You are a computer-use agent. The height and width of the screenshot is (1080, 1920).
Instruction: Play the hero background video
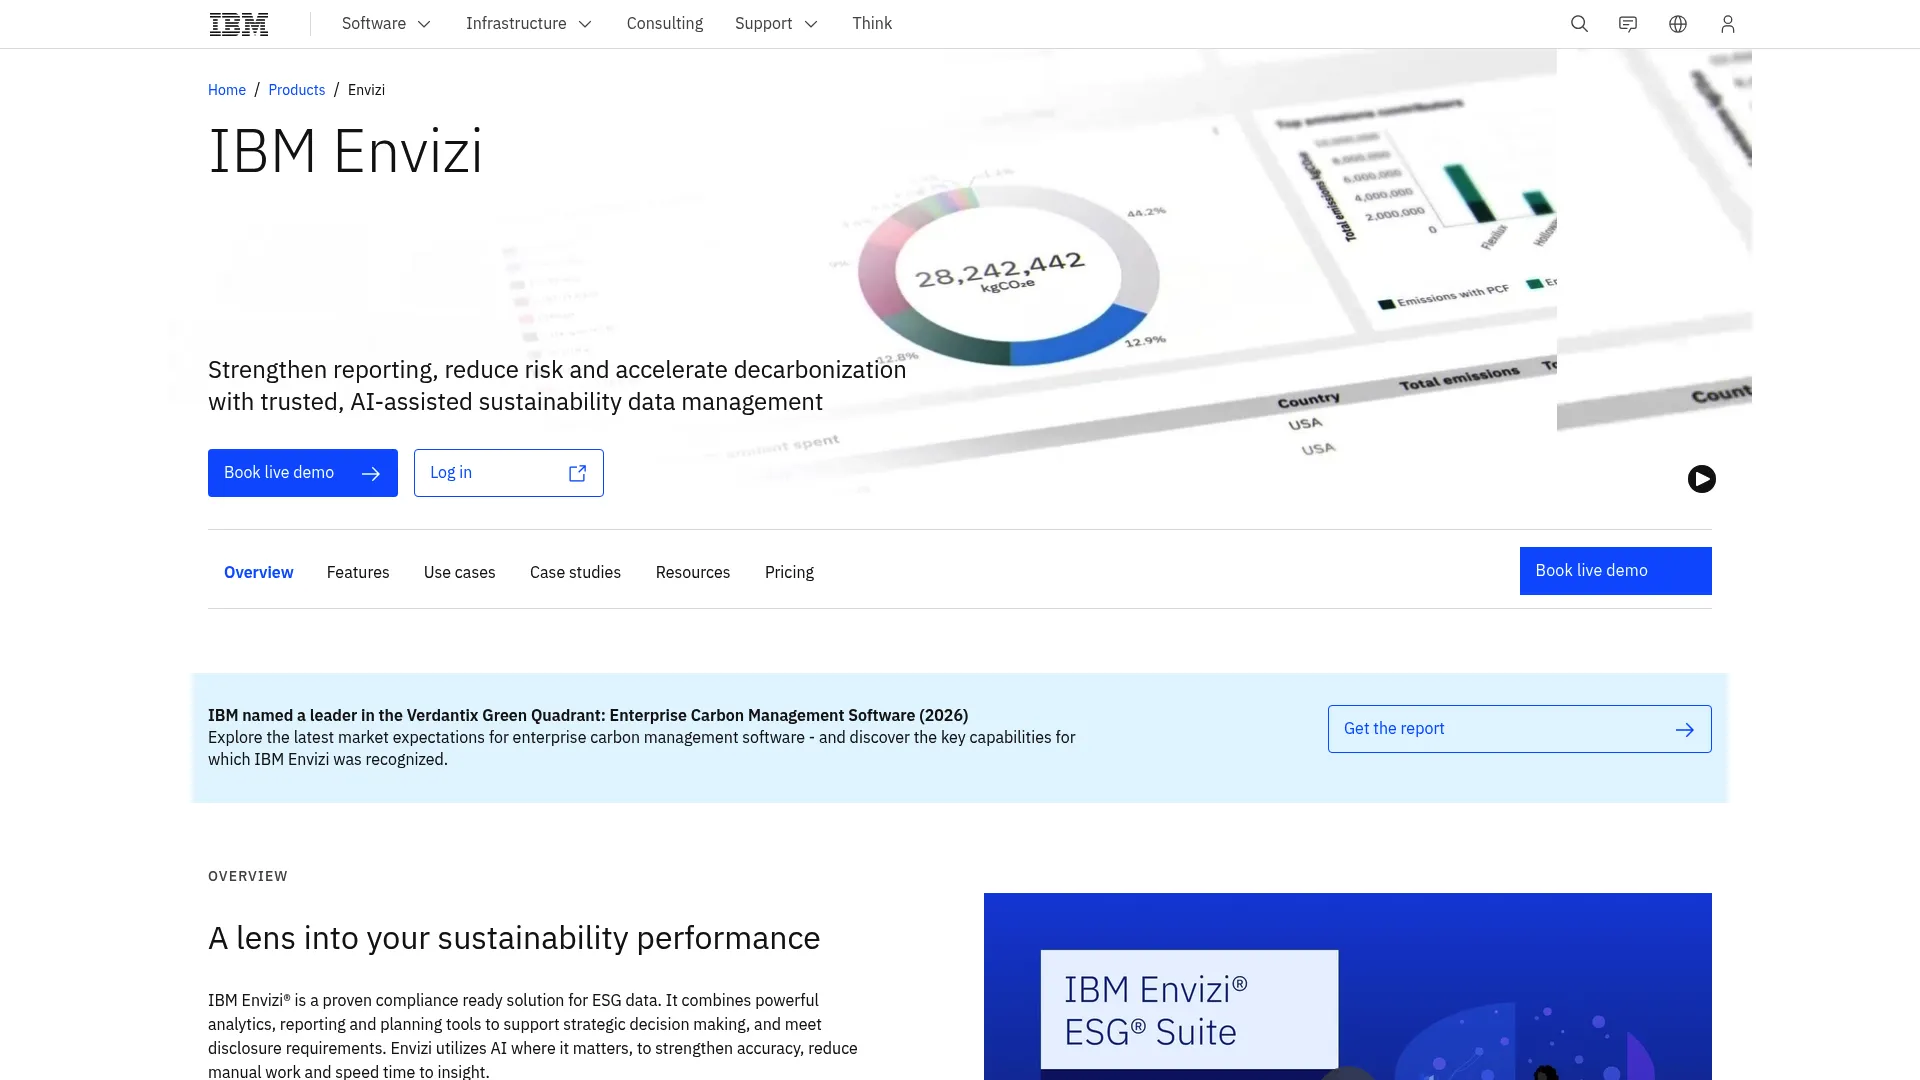(1702, 479)
